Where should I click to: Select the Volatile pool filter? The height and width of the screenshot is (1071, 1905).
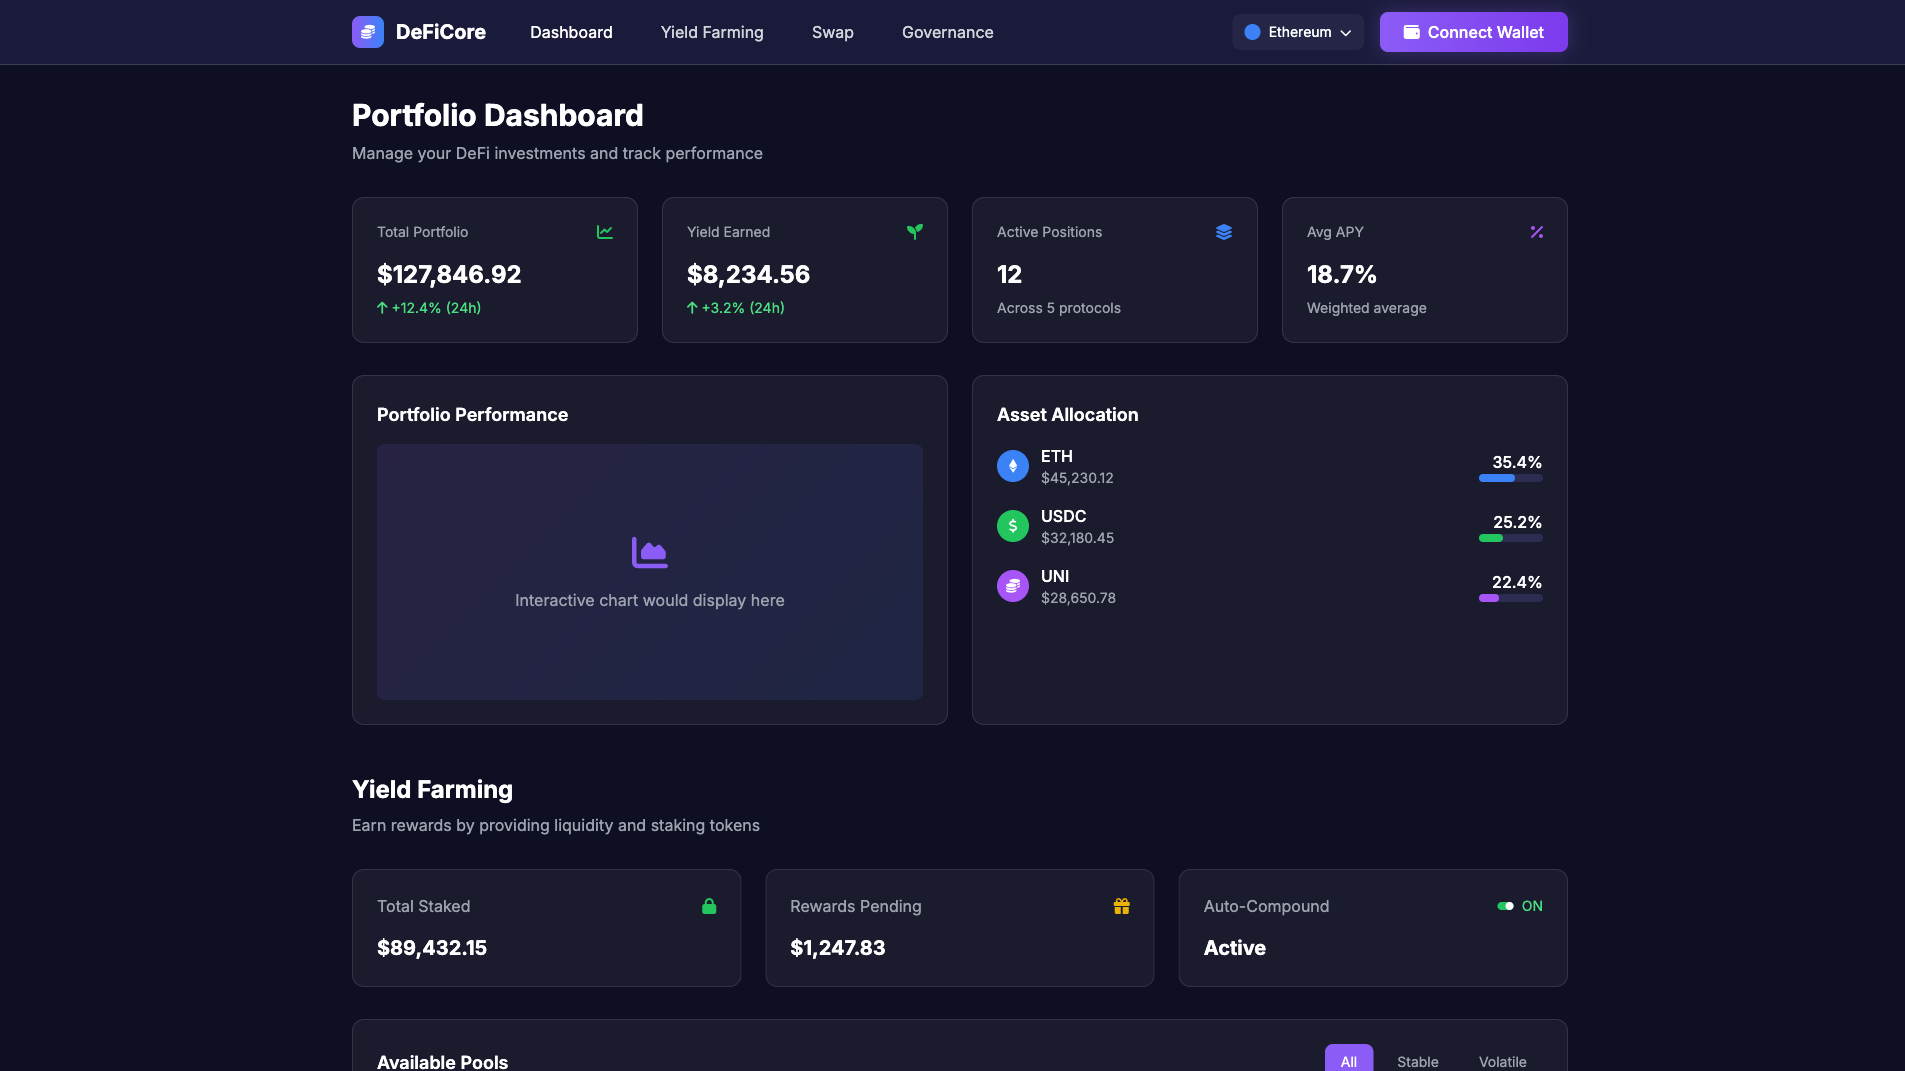[x=1502, y=1061]
